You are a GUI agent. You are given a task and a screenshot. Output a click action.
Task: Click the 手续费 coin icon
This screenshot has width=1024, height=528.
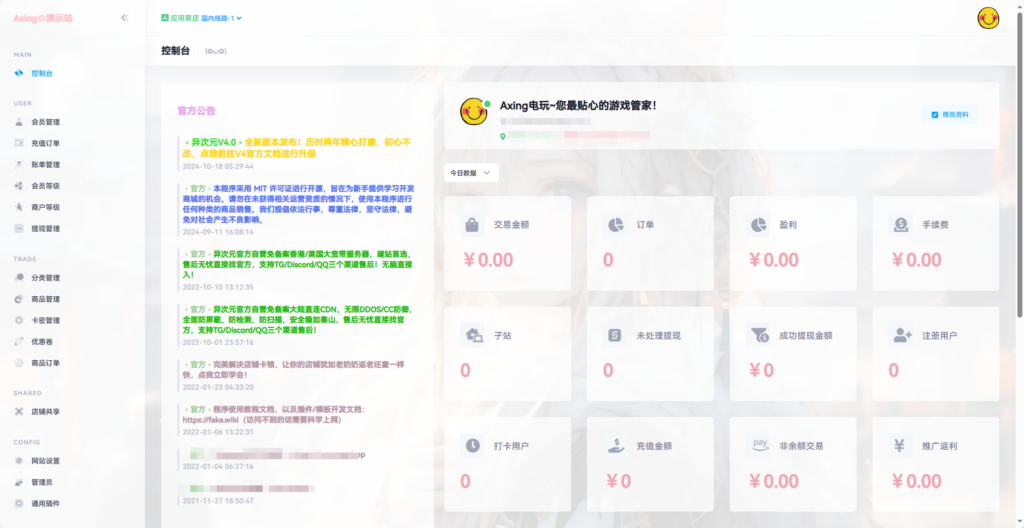point(901,225)
